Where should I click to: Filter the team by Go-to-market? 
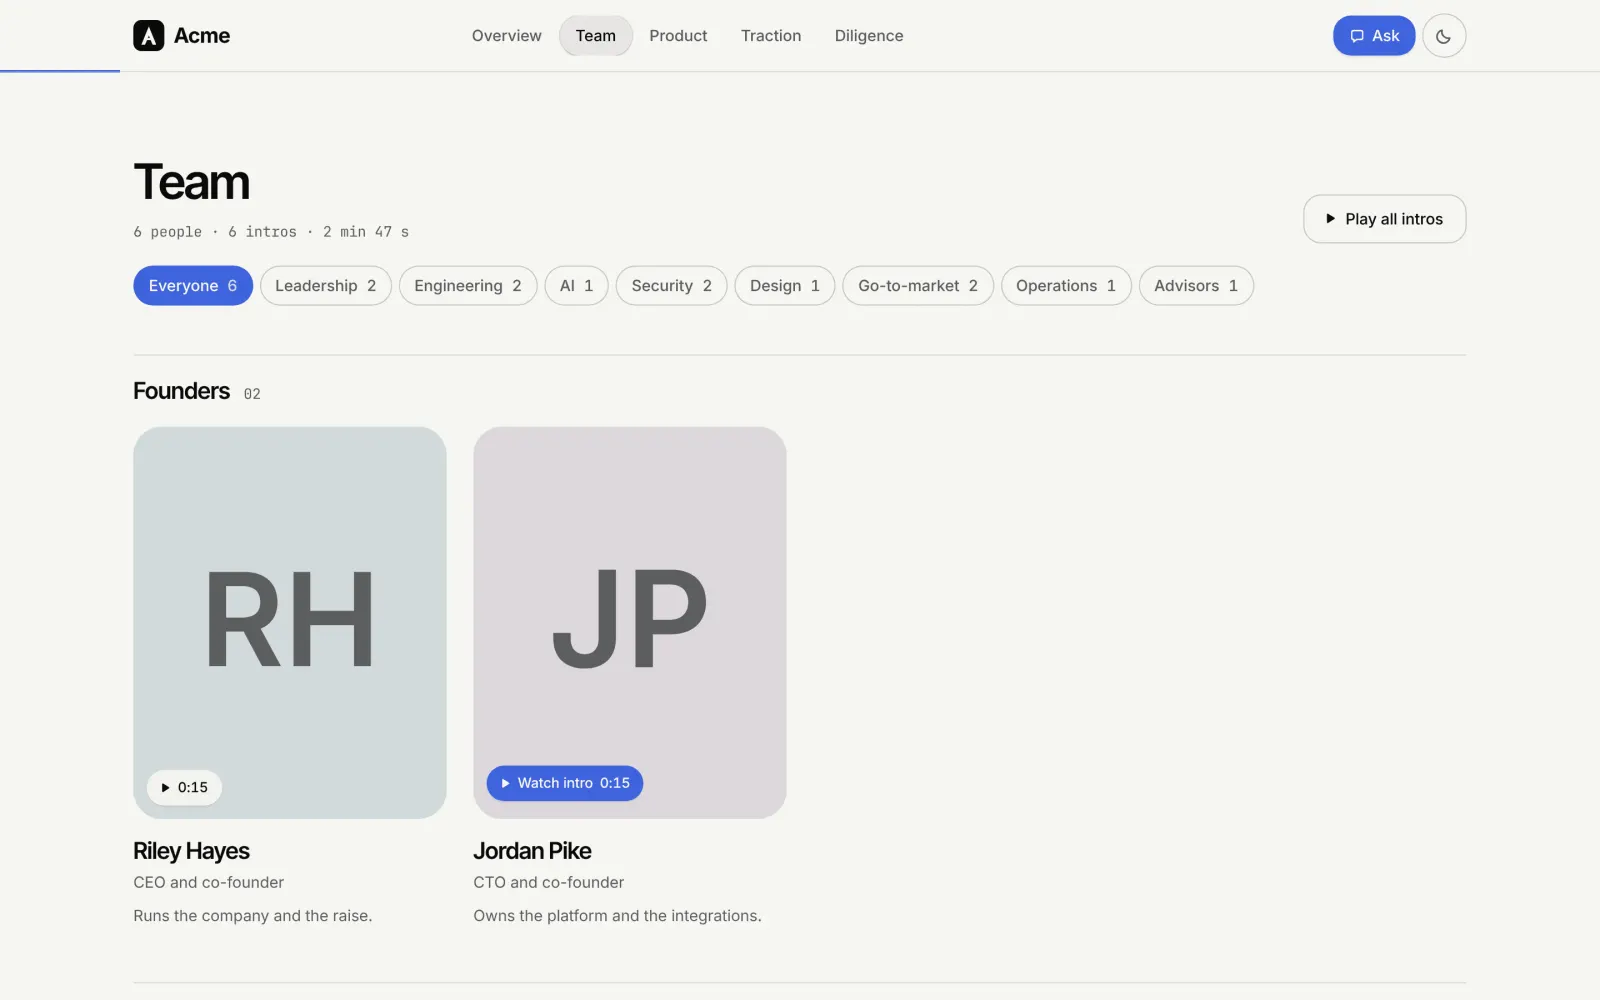[918, 286]
